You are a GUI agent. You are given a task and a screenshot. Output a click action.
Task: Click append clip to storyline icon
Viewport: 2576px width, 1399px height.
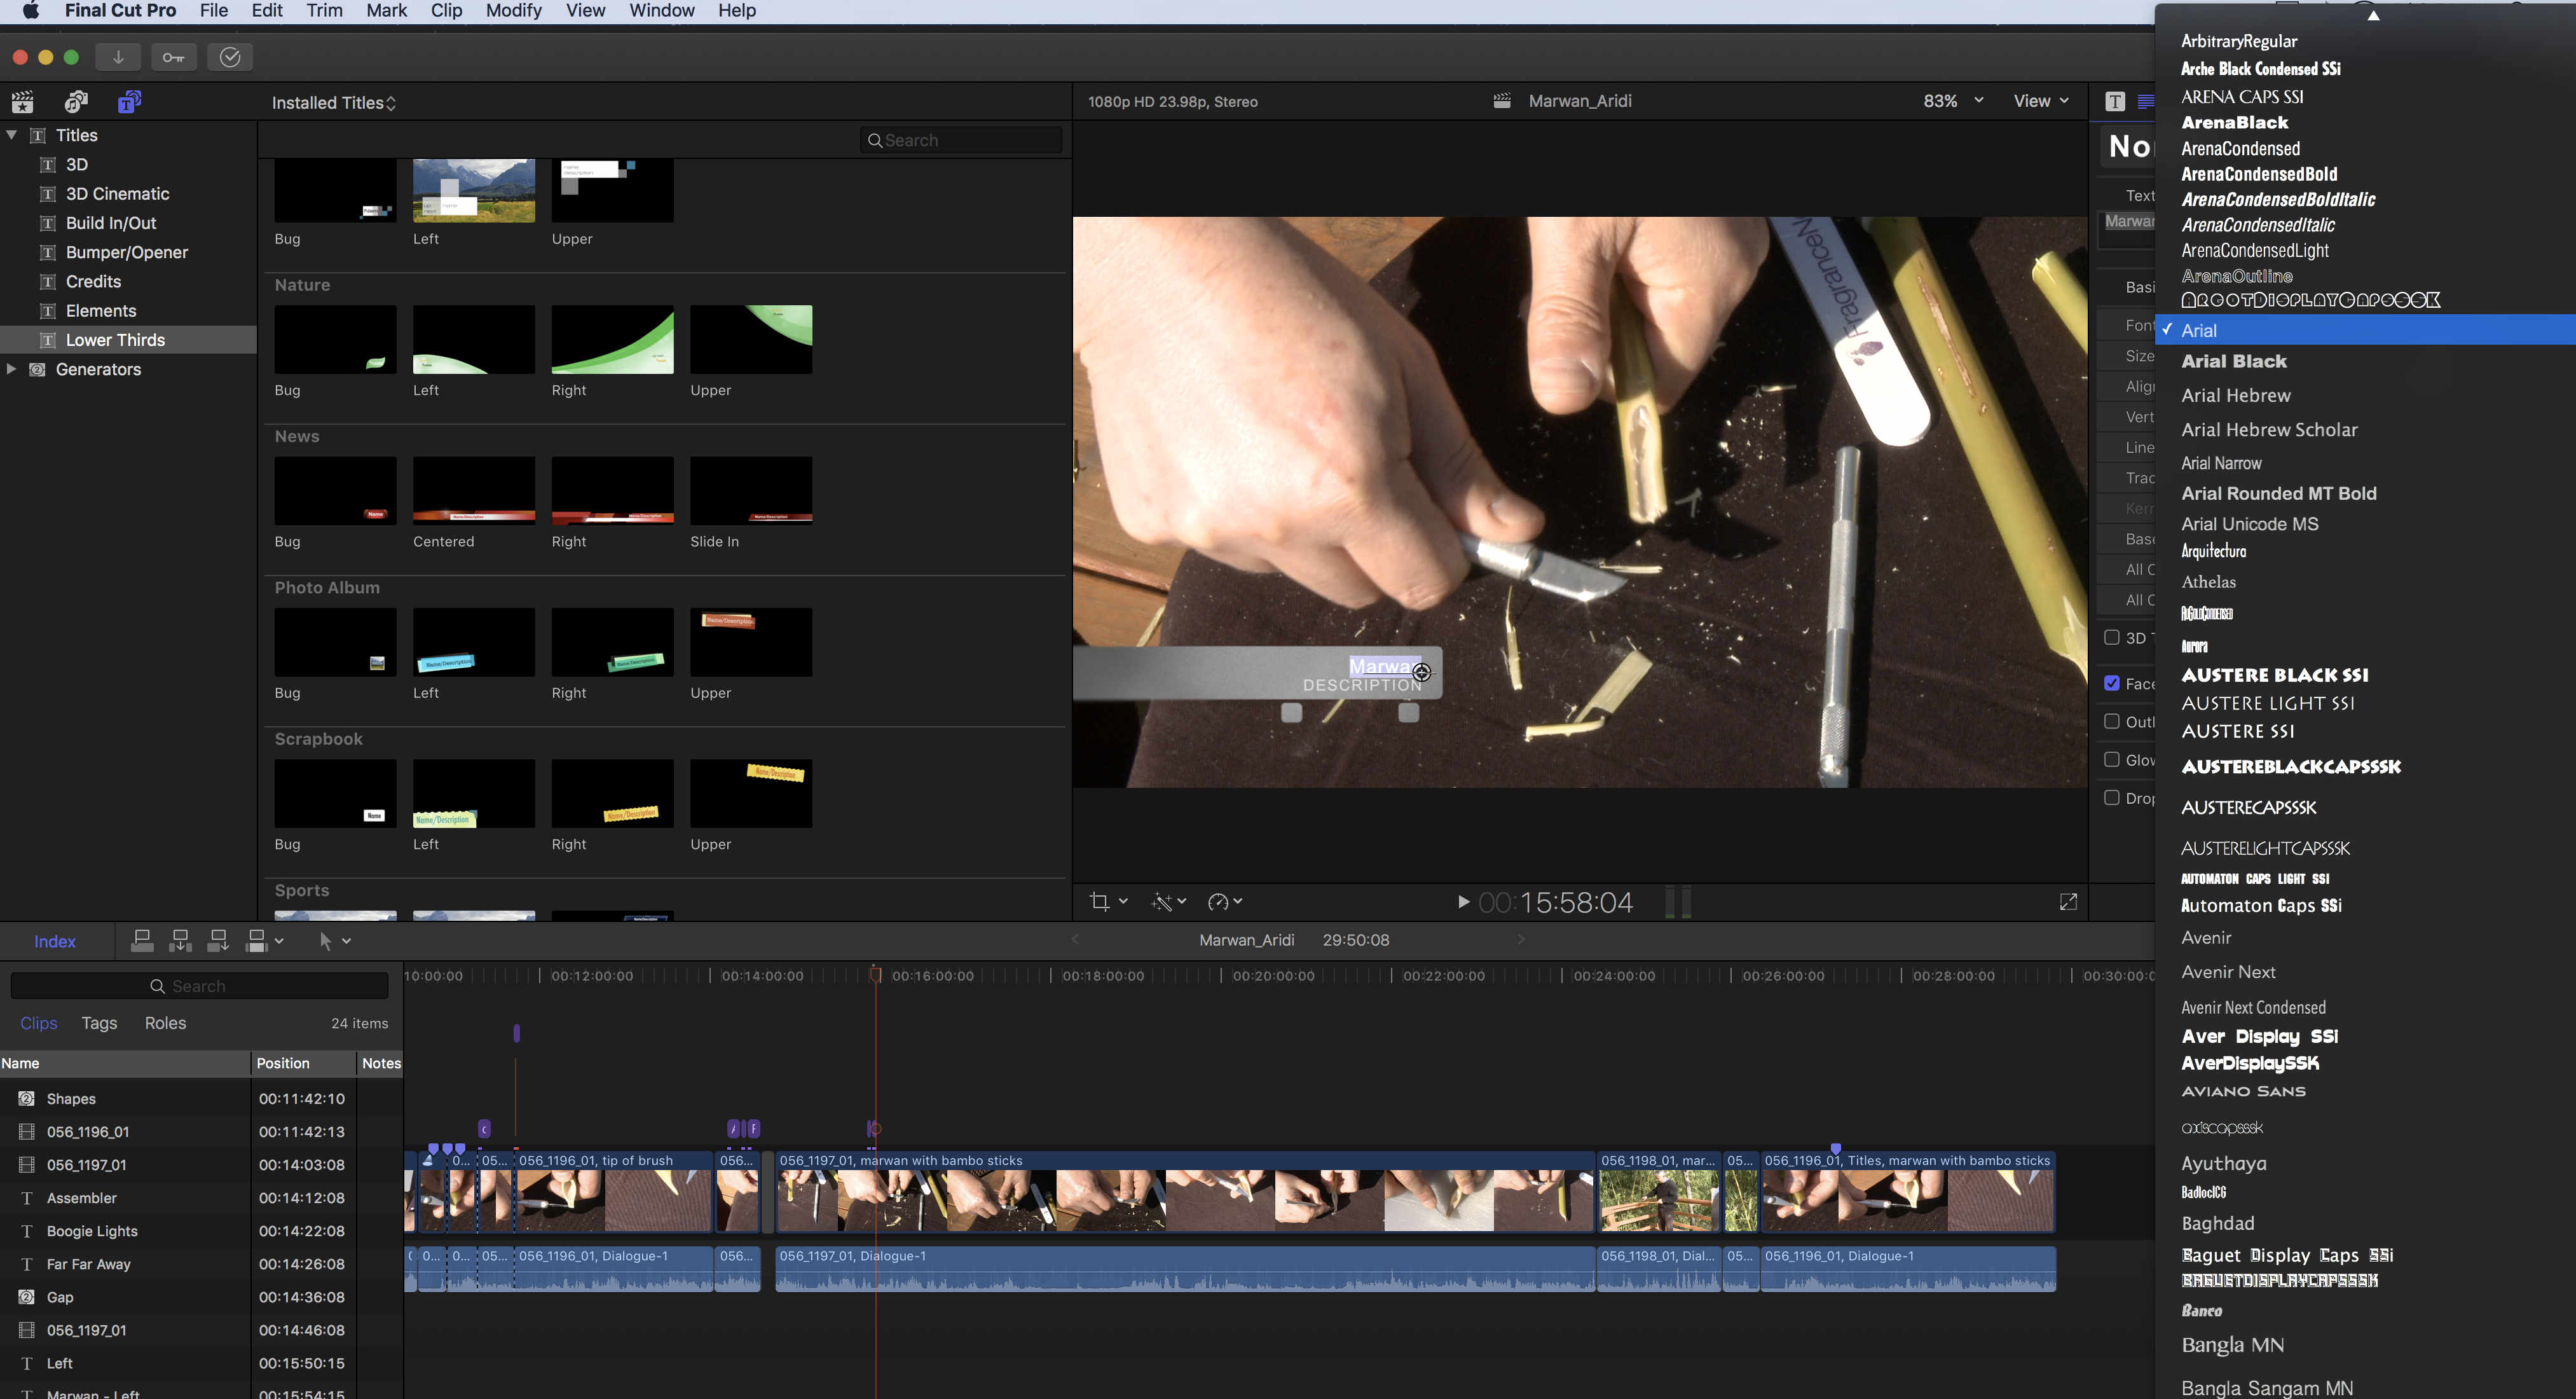[x=217, y=940]
